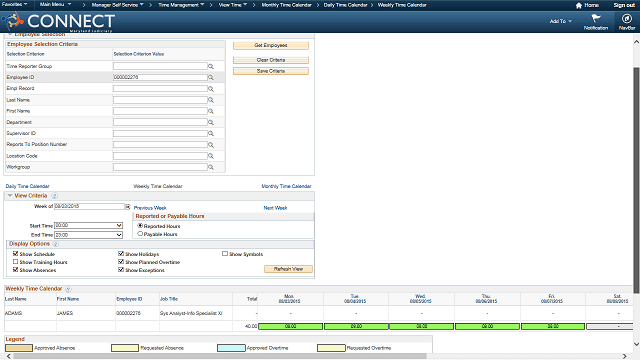
Task: Open lookup for First Name field
Action: 211,111
